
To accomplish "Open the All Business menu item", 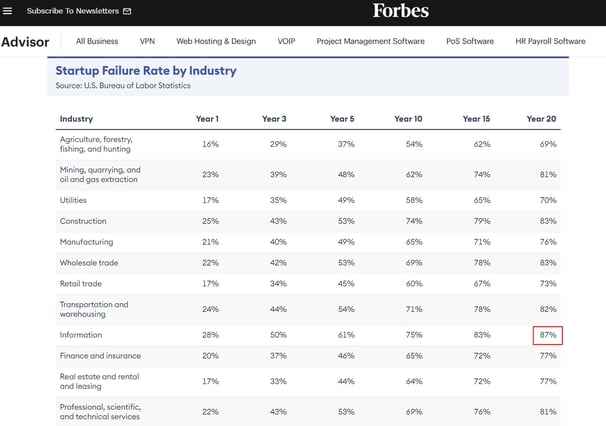I will tap(97, 42).
